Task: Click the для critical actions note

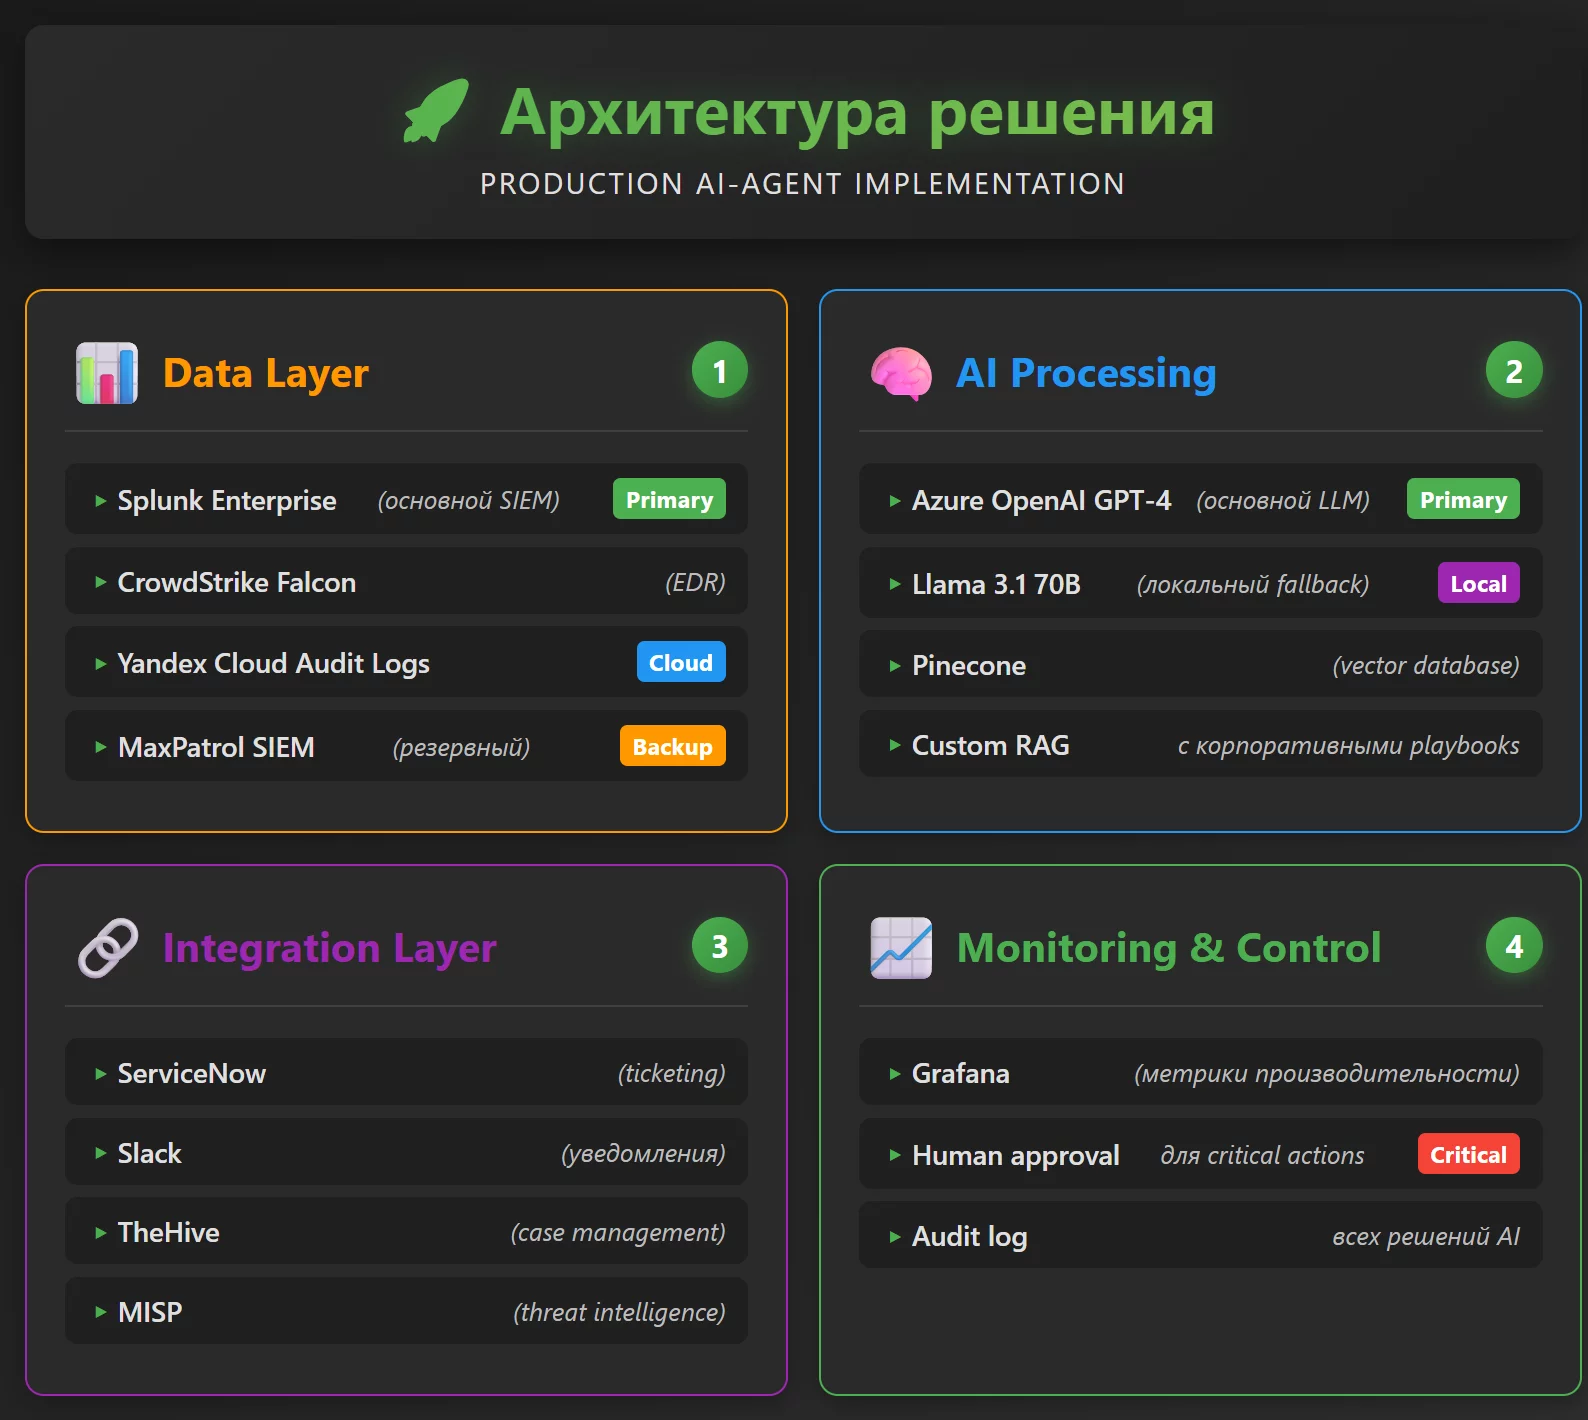Action: tap(1262, 1156)
